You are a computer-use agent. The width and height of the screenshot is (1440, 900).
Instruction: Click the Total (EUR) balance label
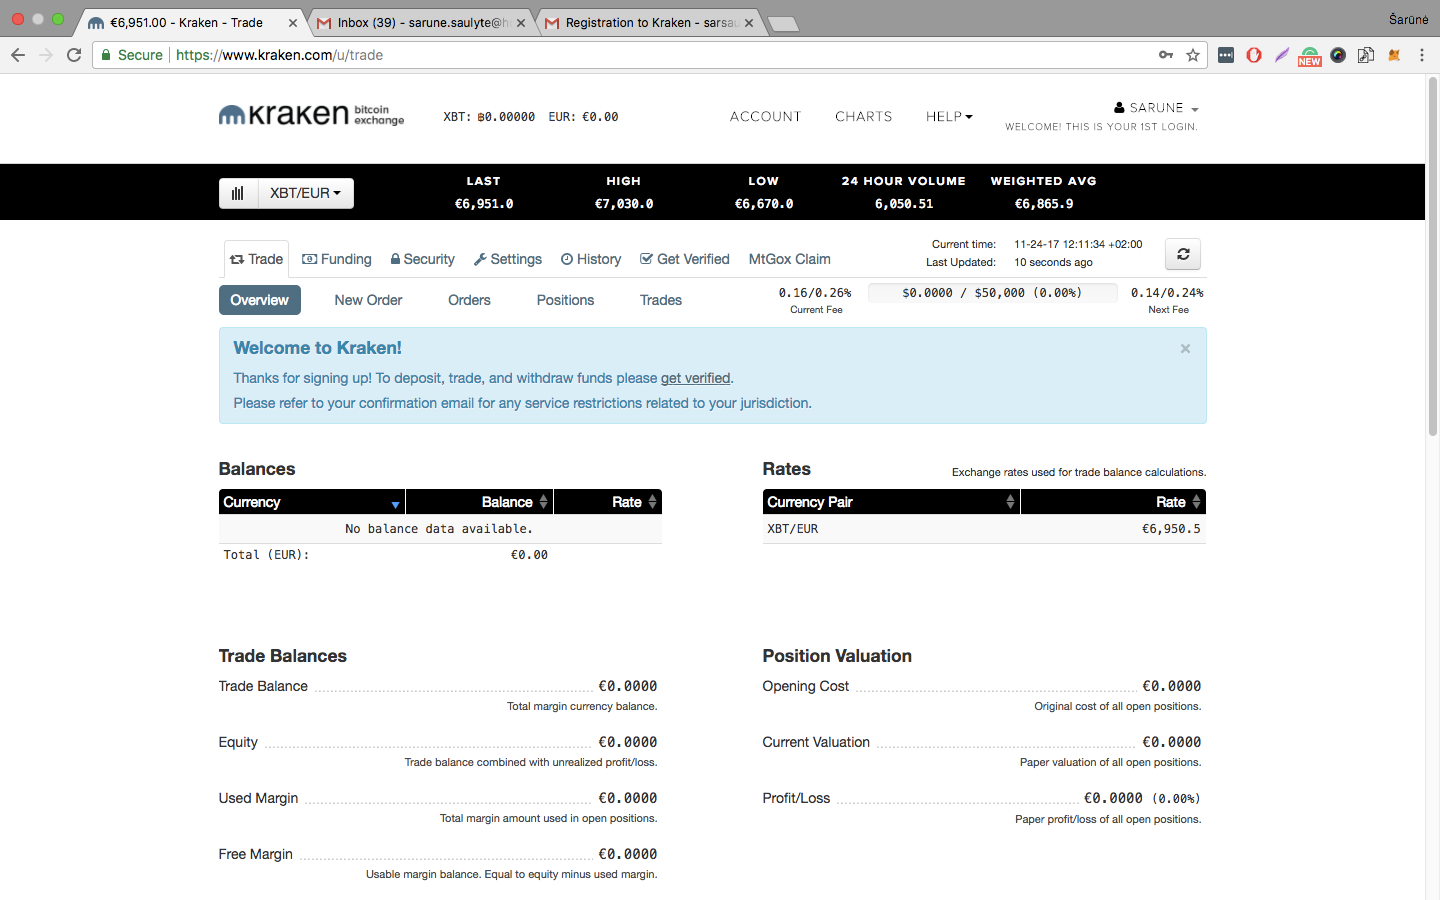[x=266, y=555]
